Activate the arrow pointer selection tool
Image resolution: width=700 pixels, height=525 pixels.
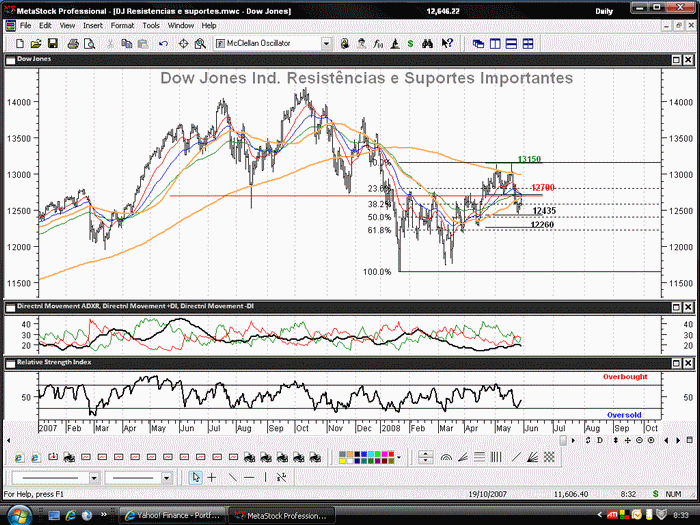(195, 478)
